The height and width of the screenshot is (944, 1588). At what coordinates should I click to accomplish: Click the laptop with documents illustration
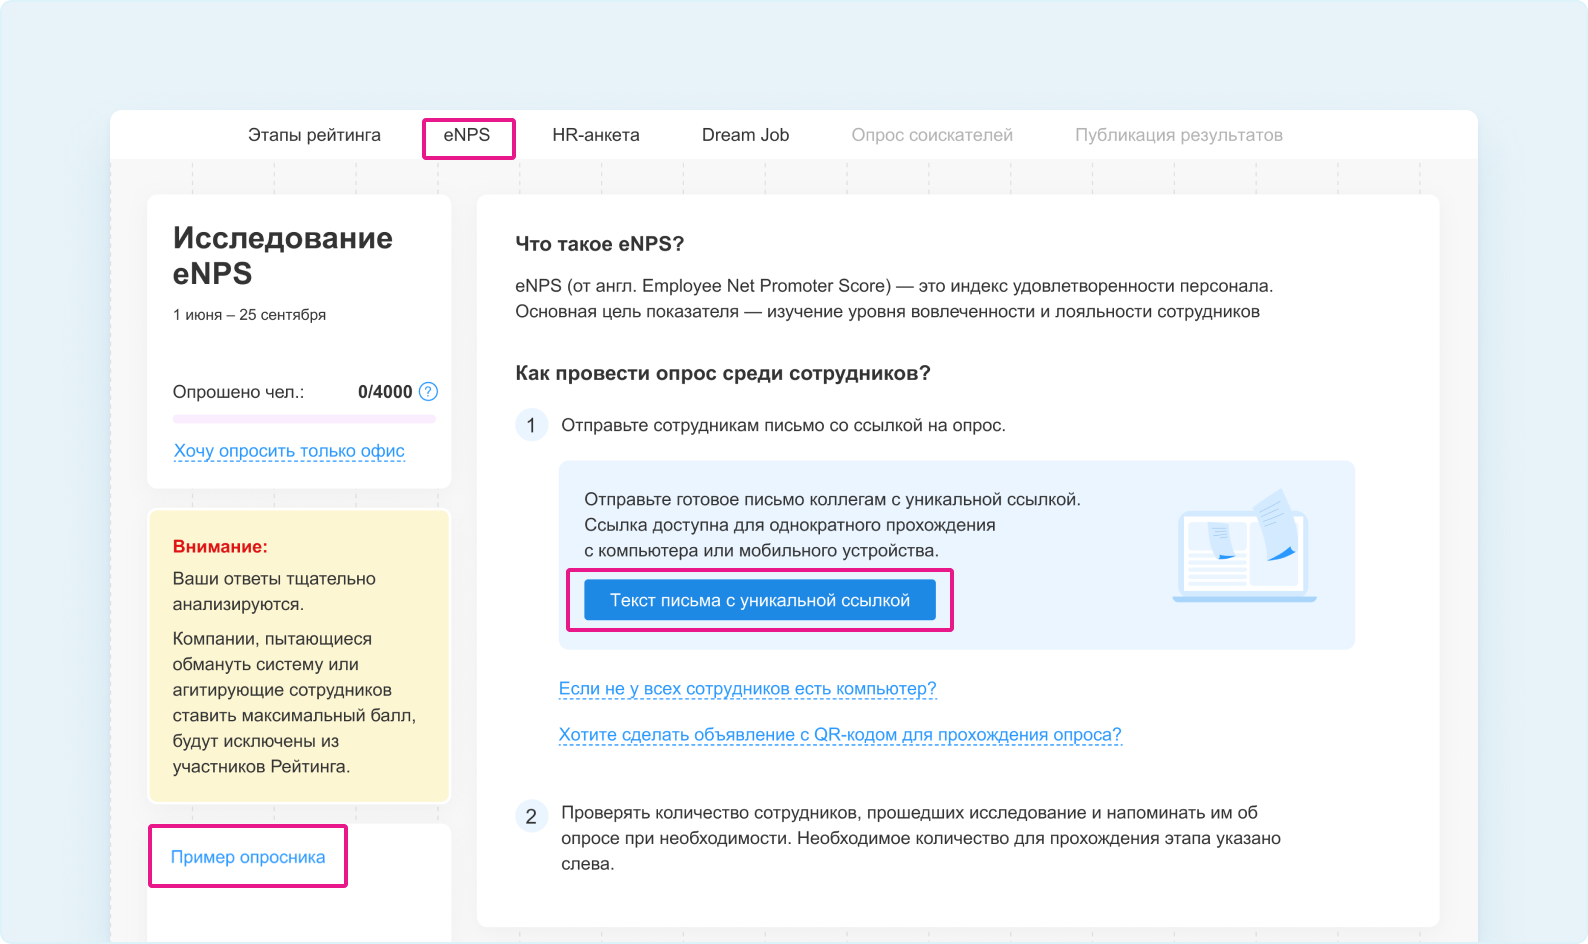pos(1244,546)
